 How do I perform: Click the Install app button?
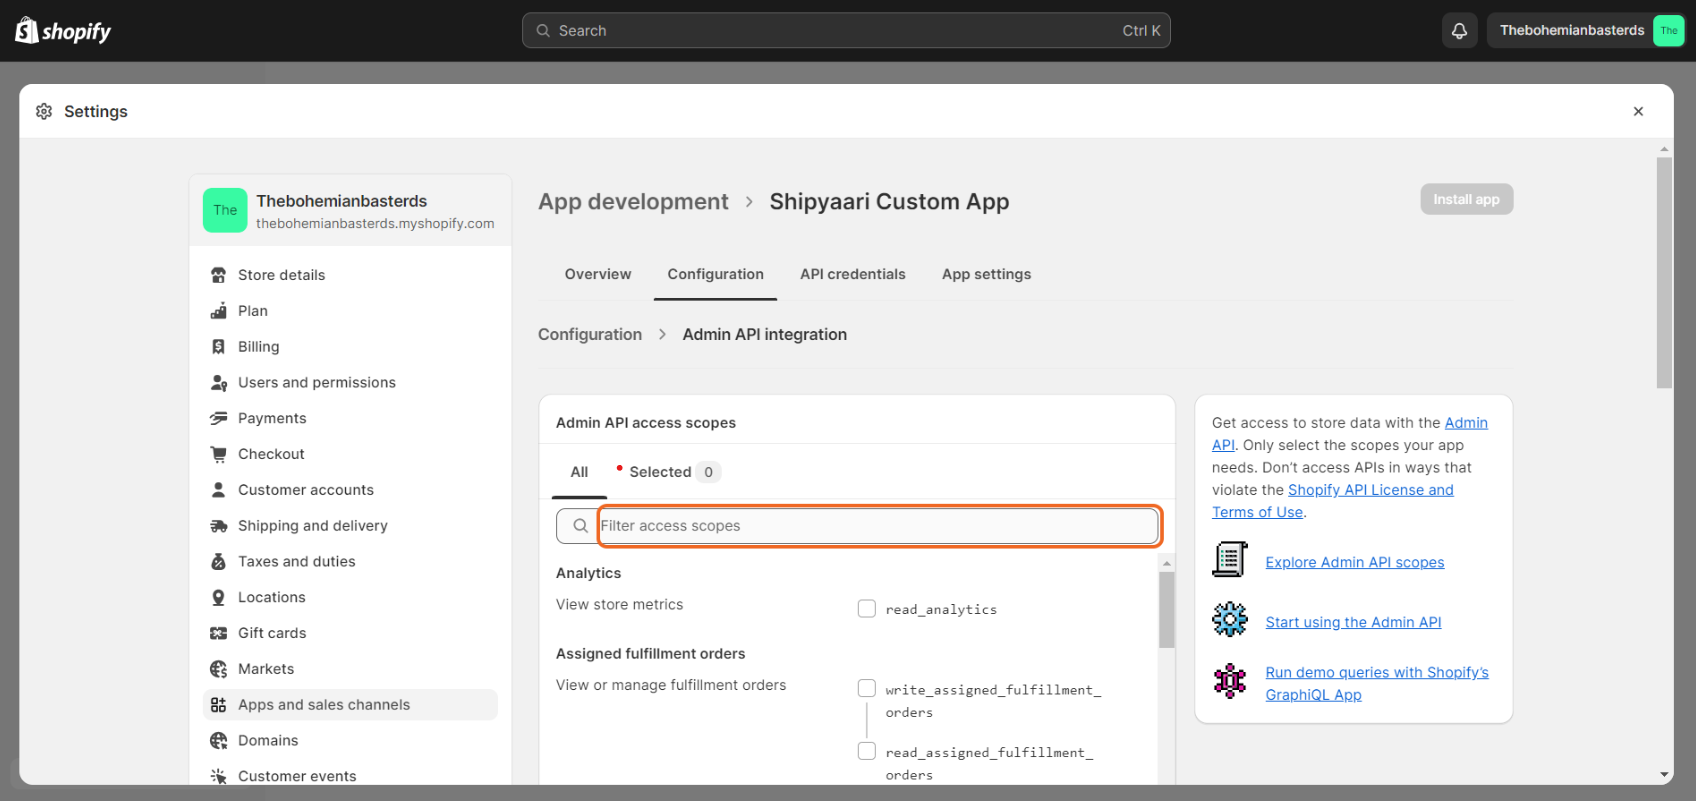[x=1466, y=199]
